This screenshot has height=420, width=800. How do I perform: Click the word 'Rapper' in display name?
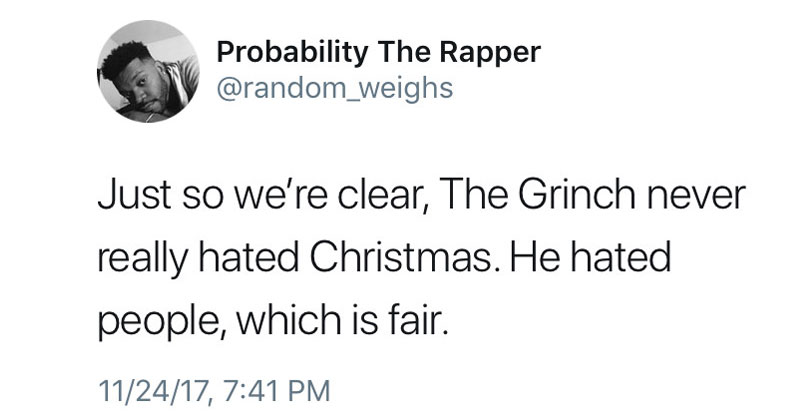tap(489, 54)
